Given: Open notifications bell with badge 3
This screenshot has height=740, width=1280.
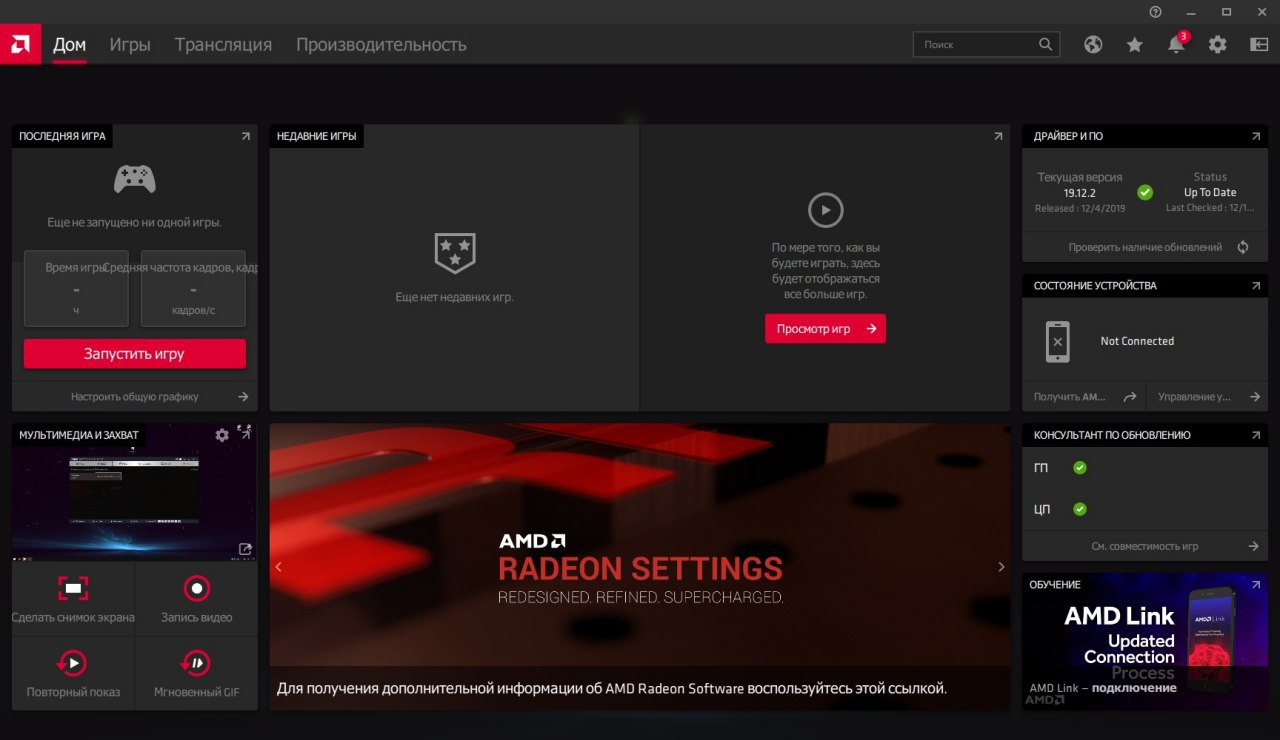Looking at the screenshot, I should (1177, 43).
